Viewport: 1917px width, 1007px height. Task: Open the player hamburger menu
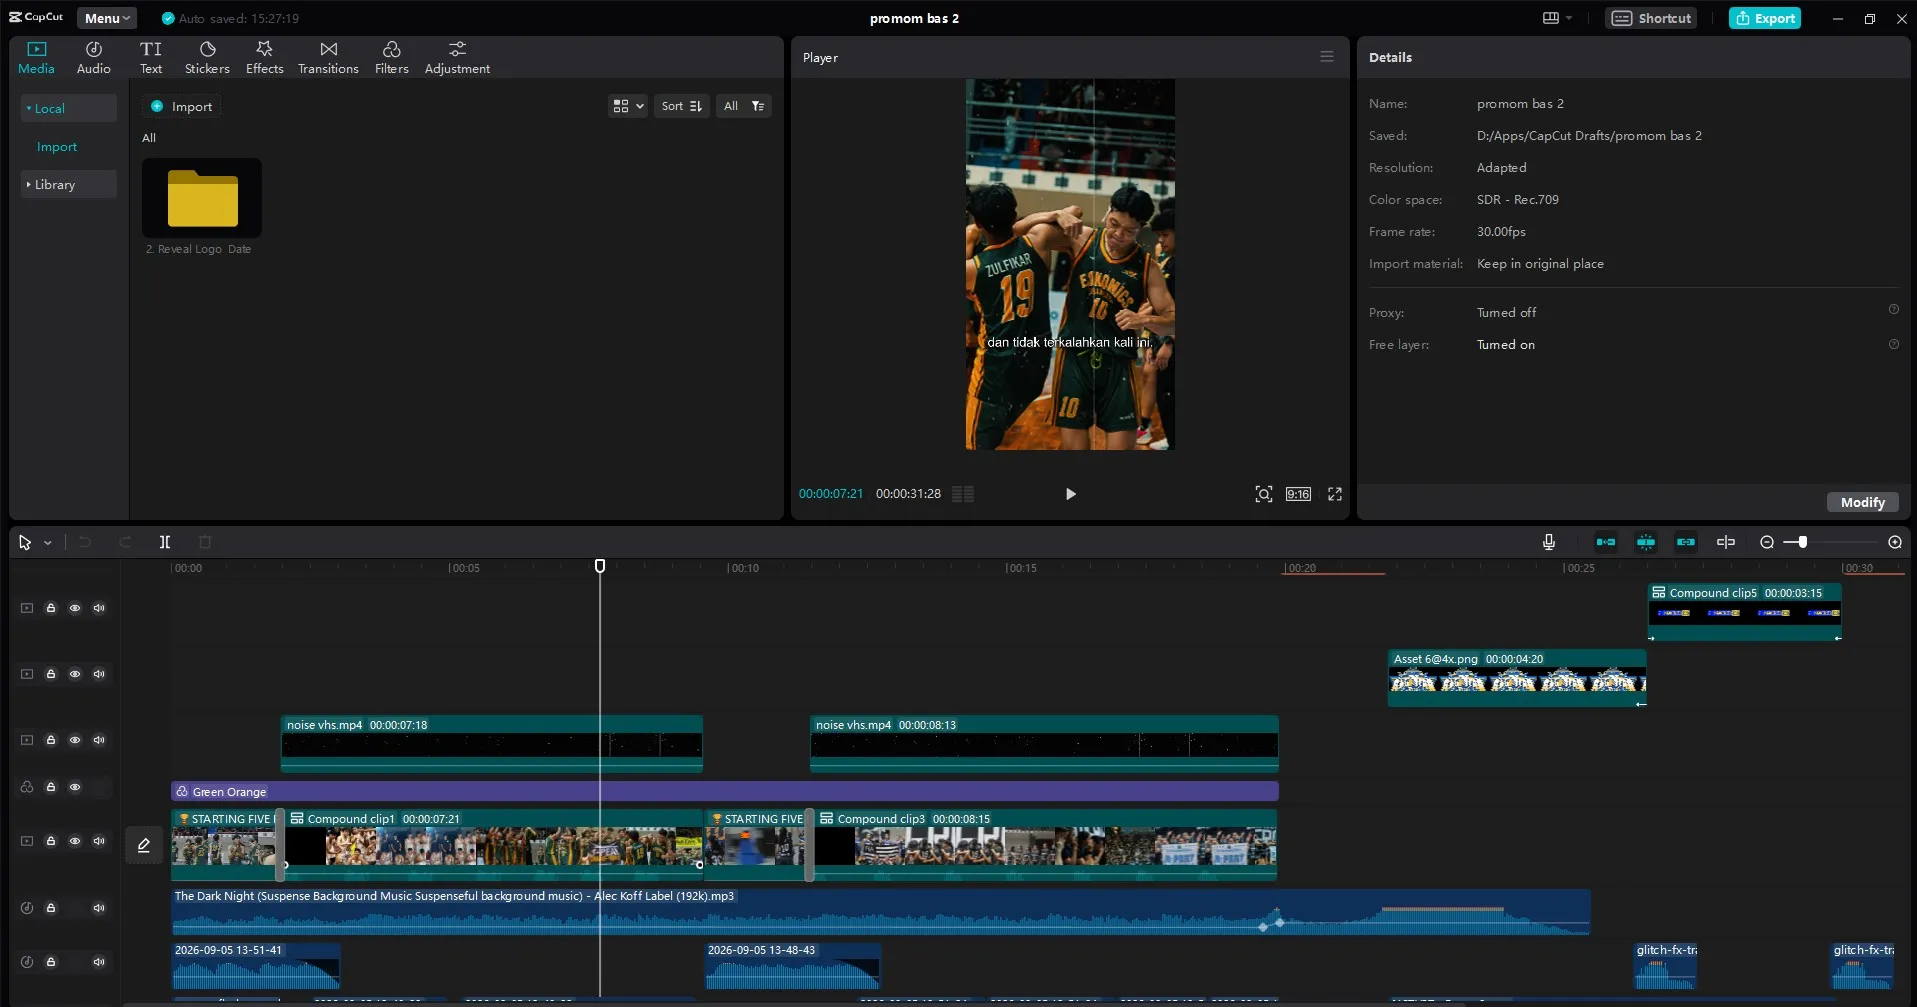click(x=1326, y=57)
